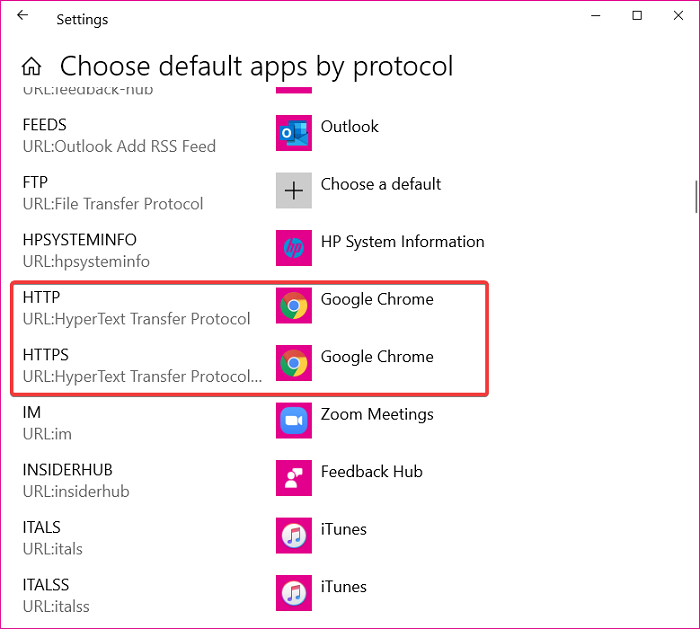This screenshot has width=700, height=629.
Task: Click the Outlook icon for FEEDS
Action: 294,133
